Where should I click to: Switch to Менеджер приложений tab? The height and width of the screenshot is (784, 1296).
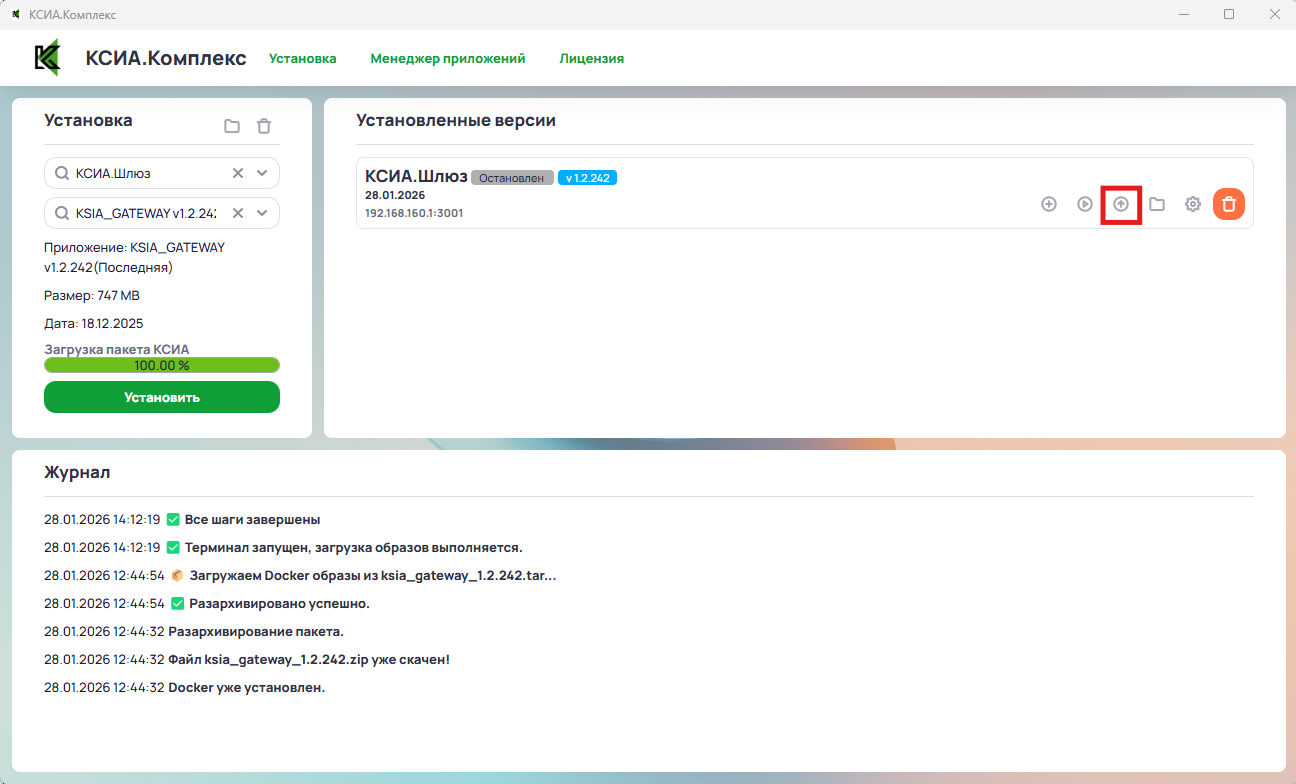447,59
